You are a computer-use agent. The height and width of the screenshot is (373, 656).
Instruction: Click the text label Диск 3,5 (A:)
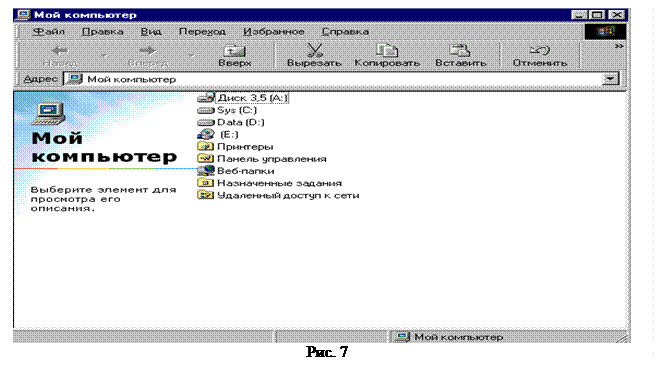pyautogui.click(x=252, y=98)
